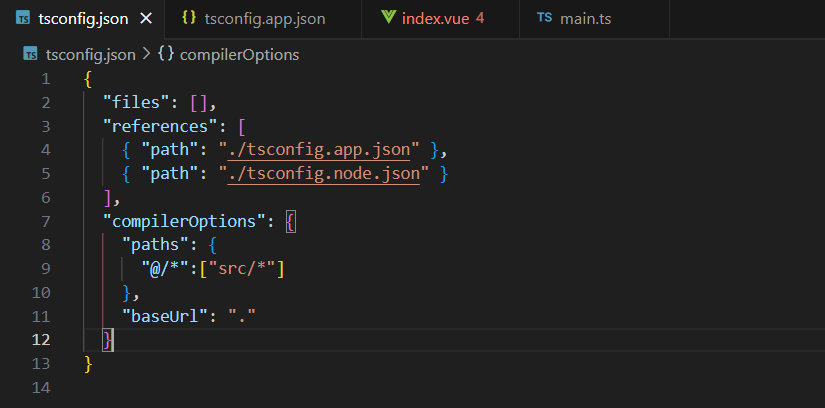Click the TS icon on tsconfig.json tab
The width and height of the screenshot is (825, 408).
(23, 19)
